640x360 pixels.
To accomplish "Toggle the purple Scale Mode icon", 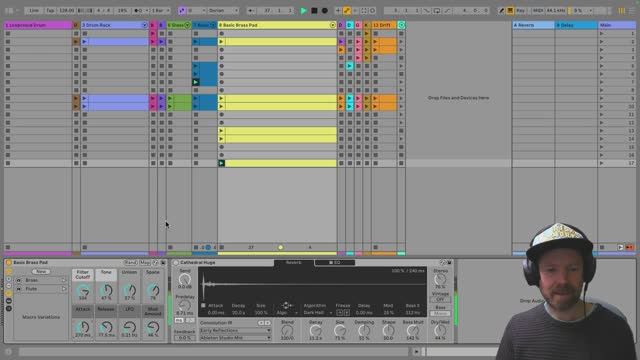I will pos(182,11).
